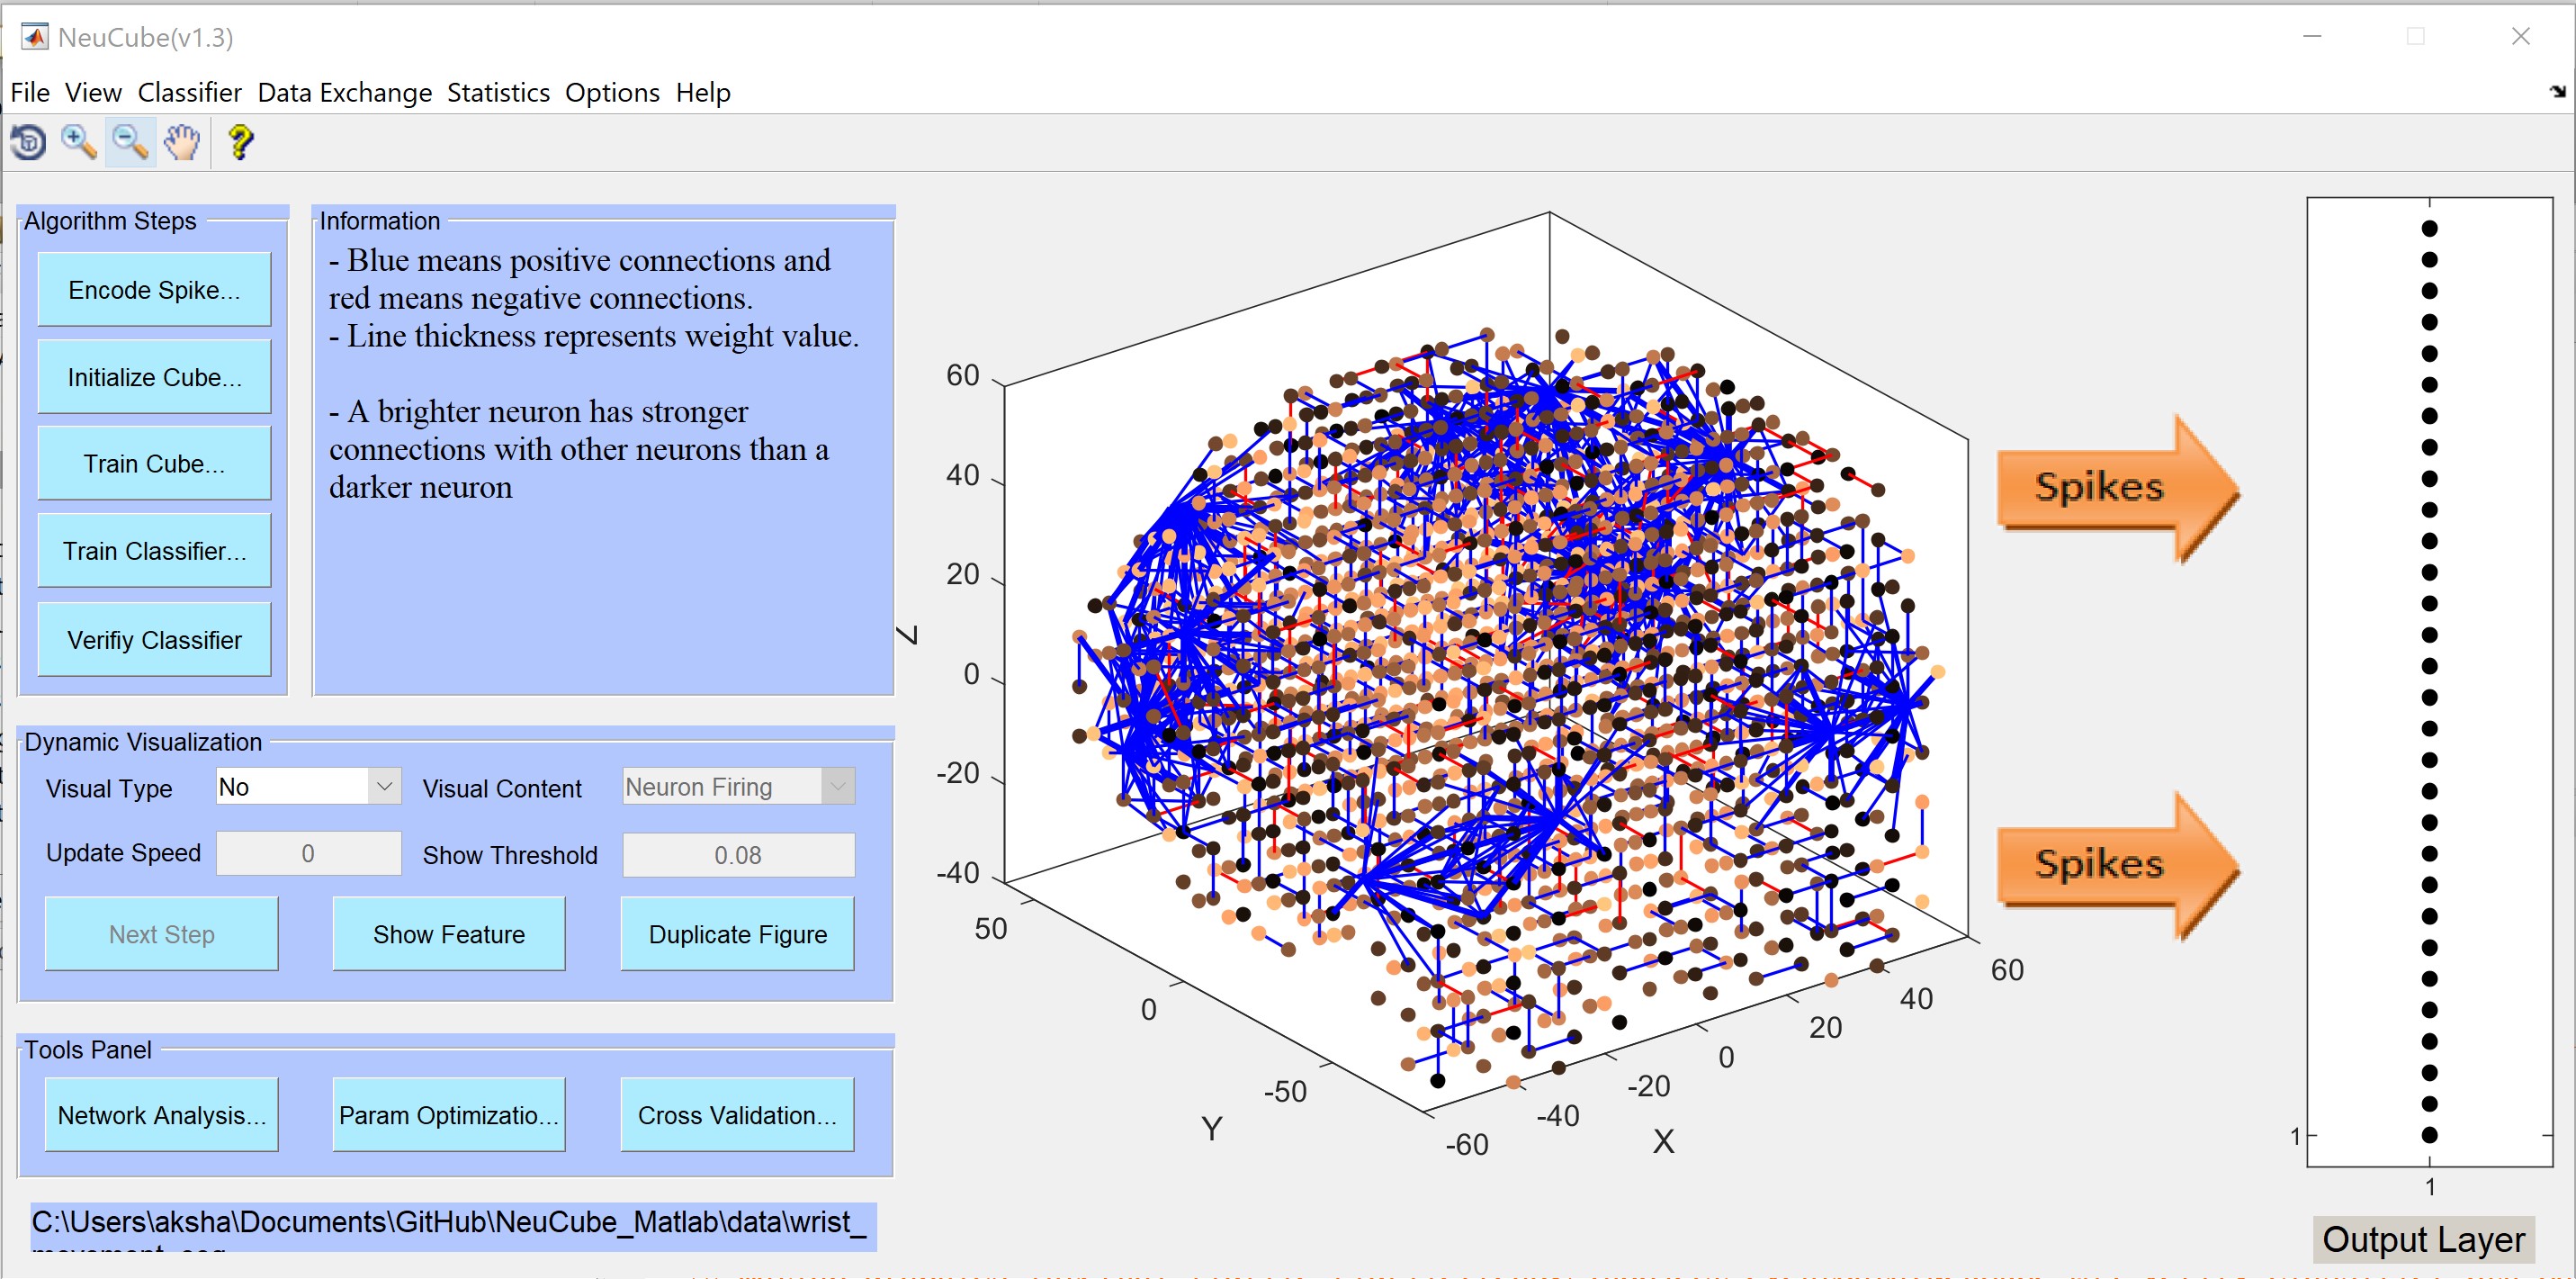
Task: Click the Show Feature button
Action: [448, 934]
